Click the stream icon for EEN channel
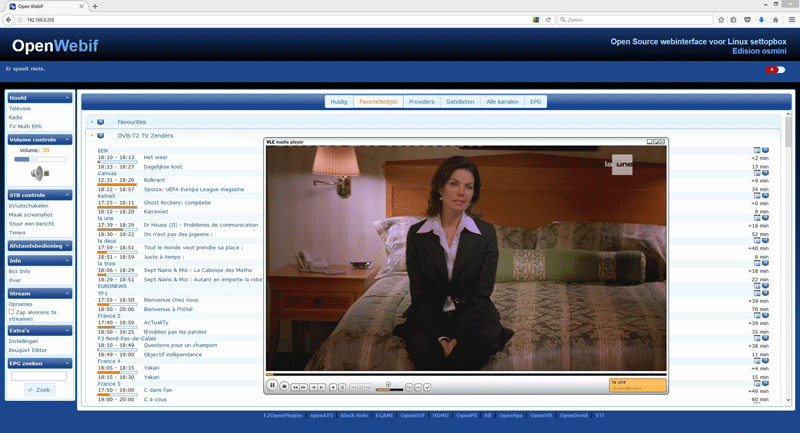Viewport: 800px width, 433px height. click(765, 150)
